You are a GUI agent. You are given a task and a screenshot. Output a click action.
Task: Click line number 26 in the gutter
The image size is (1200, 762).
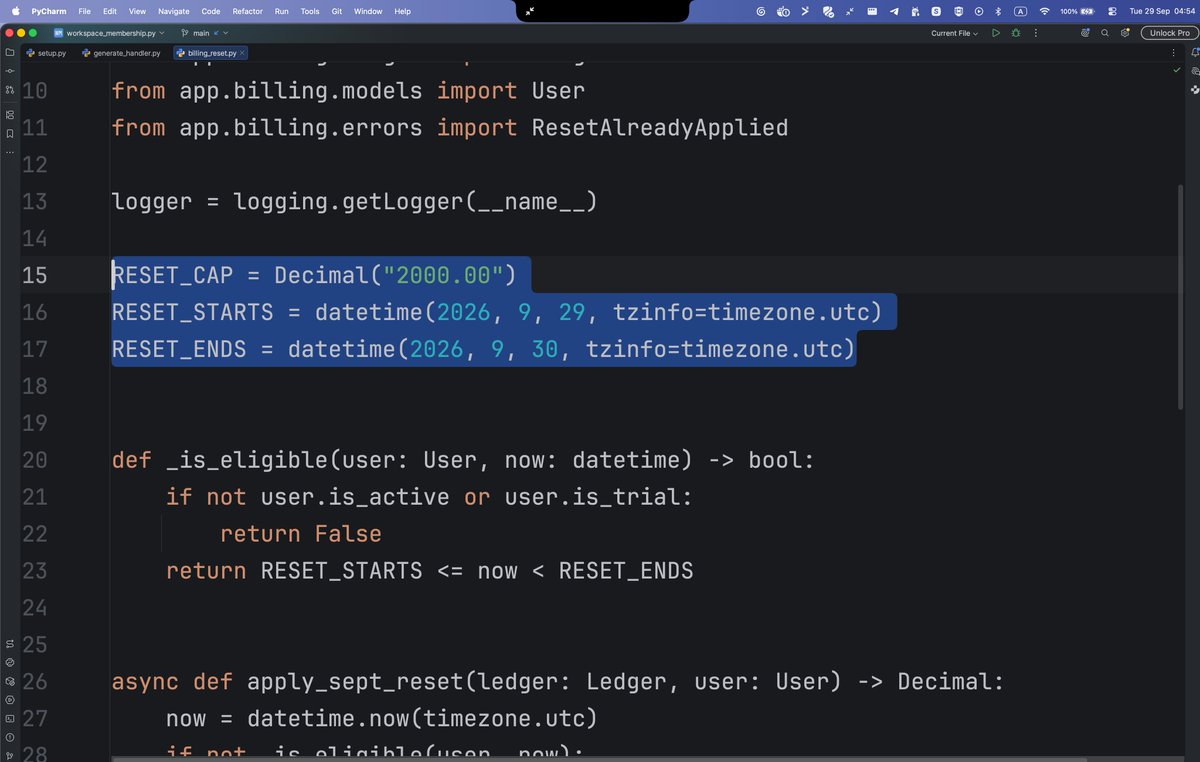34,682
